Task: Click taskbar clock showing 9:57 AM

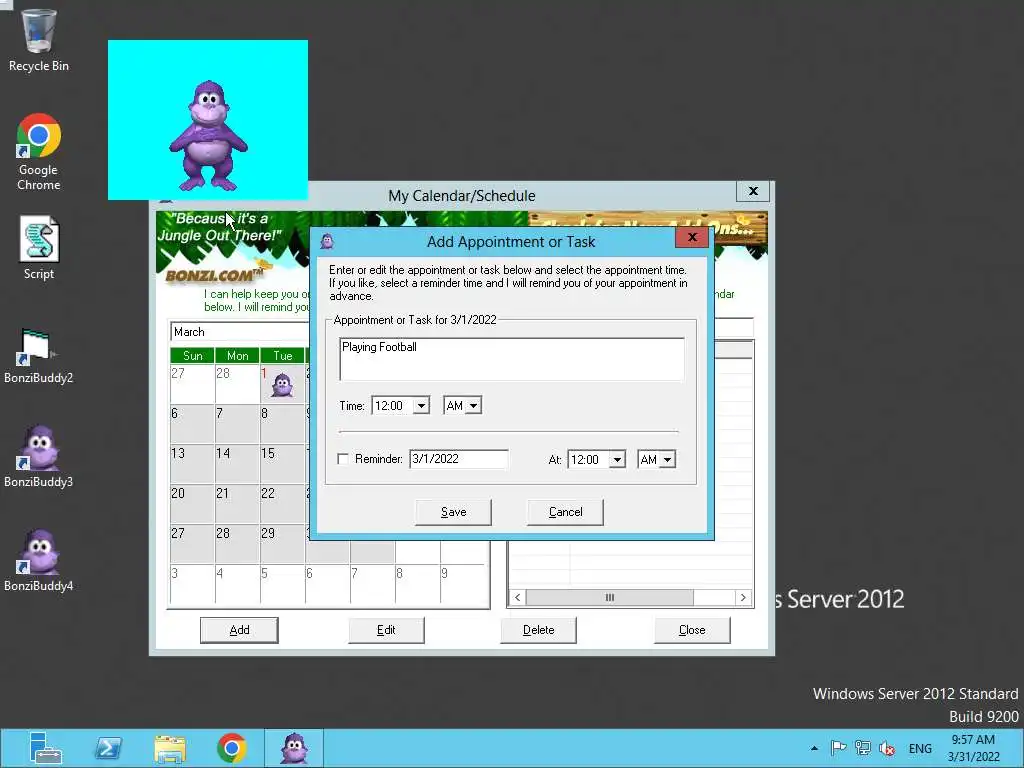Action: tap(973, 748)
